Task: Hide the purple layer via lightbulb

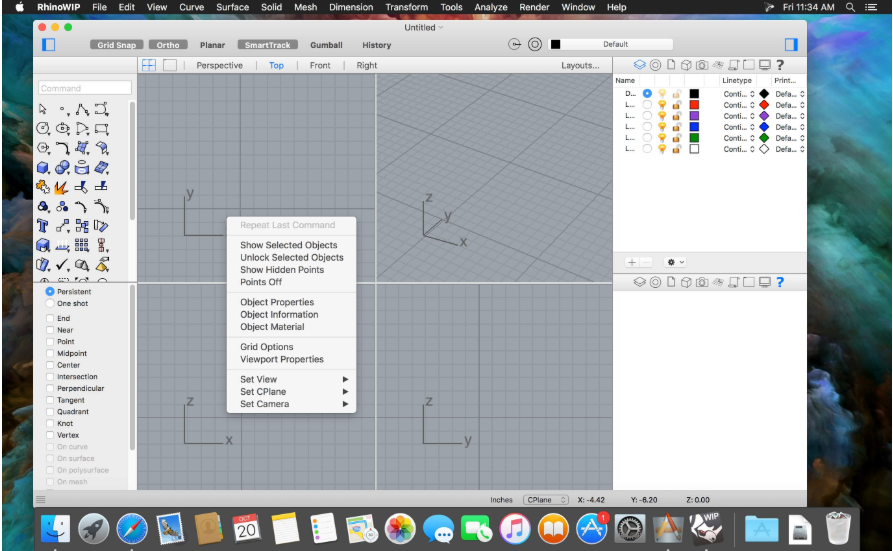Action: tap(662, 116)
